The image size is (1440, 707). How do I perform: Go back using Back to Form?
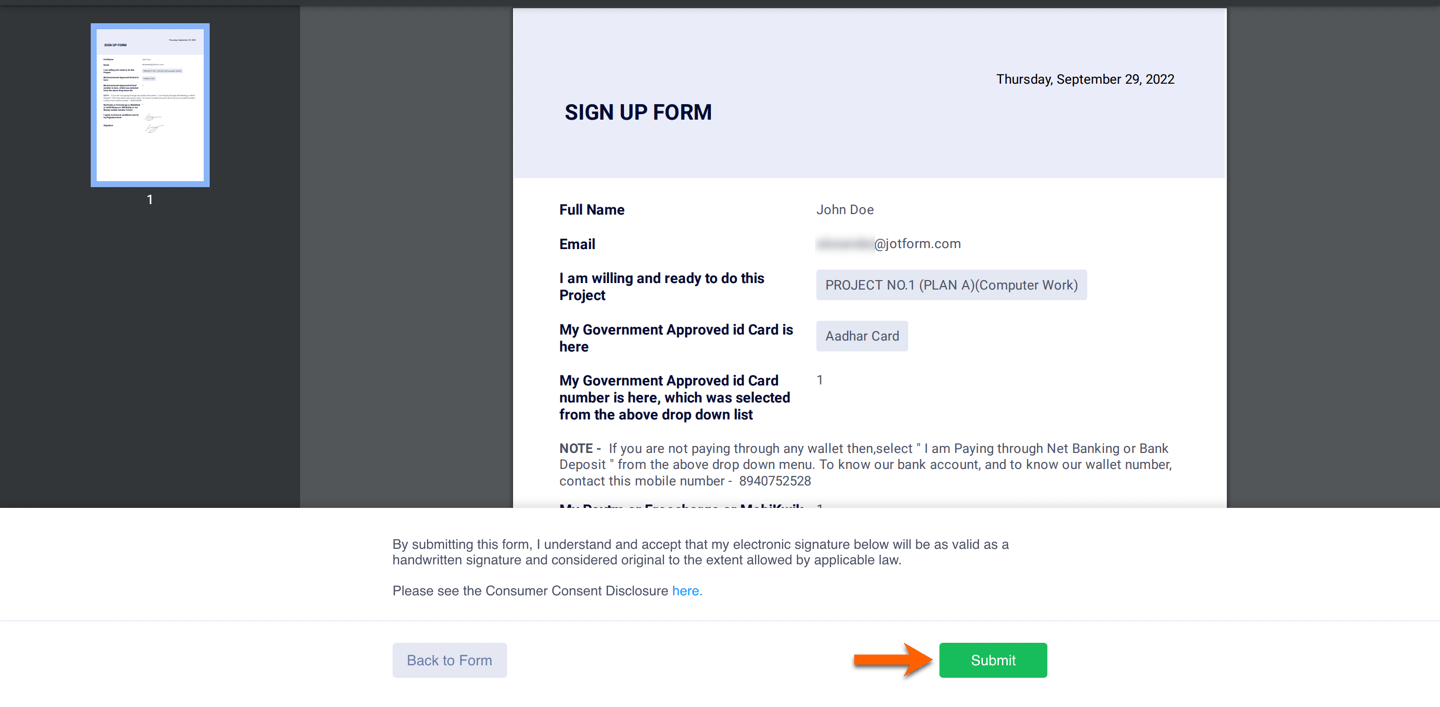click(449, 660)
